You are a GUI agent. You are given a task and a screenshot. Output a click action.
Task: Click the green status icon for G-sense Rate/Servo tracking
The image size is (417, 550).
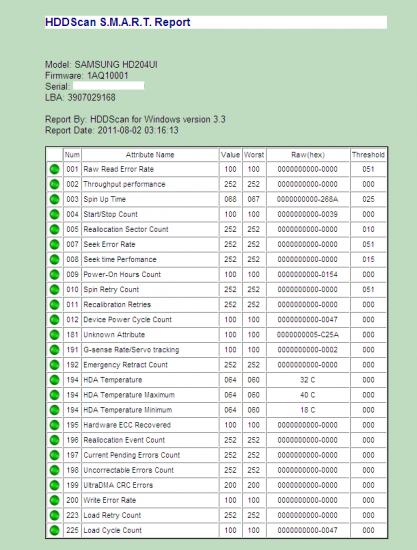pos(54,350)
